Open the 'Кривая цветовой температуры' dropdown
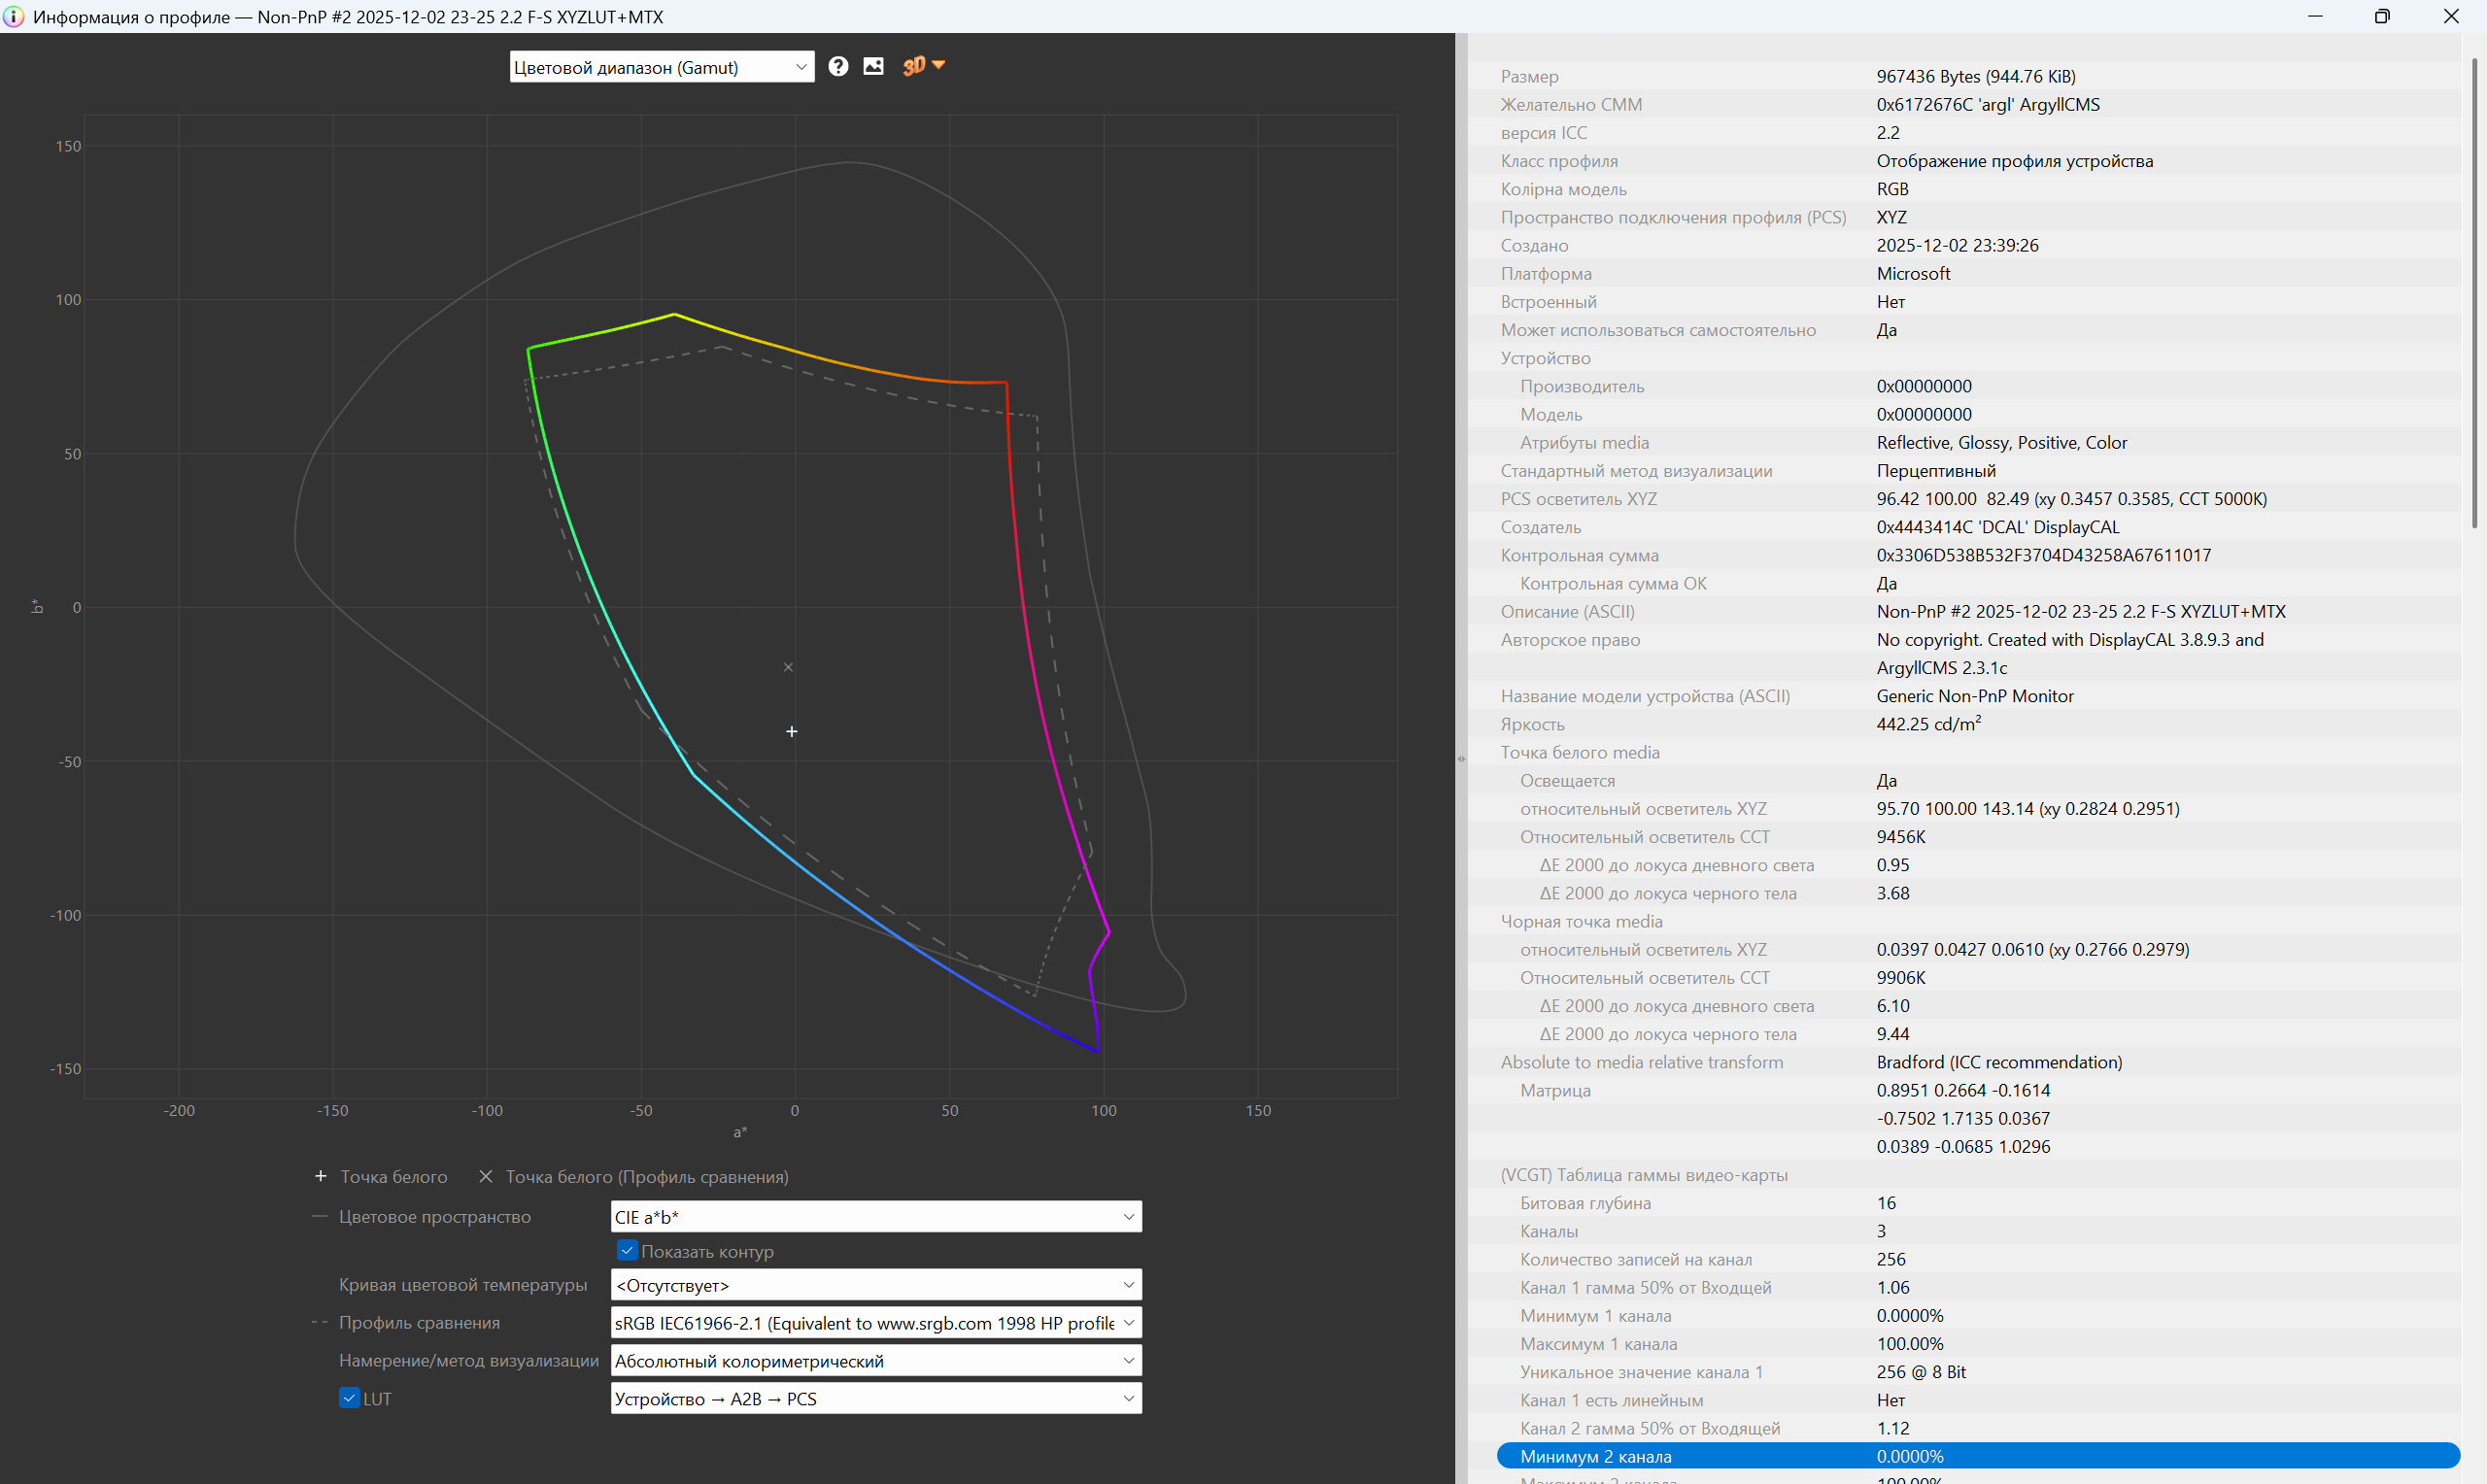The height and width of the screenshot is (1484, 2487). click(x=875, y=1285)
